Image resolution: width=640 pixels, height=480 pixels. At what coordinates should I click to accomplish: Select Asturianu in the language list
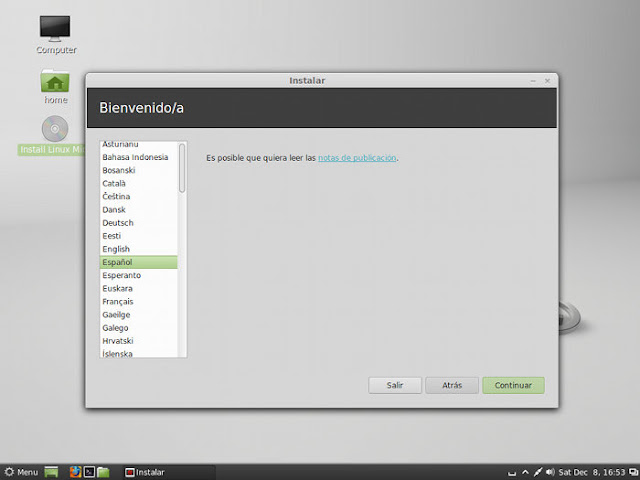(138, 144)
